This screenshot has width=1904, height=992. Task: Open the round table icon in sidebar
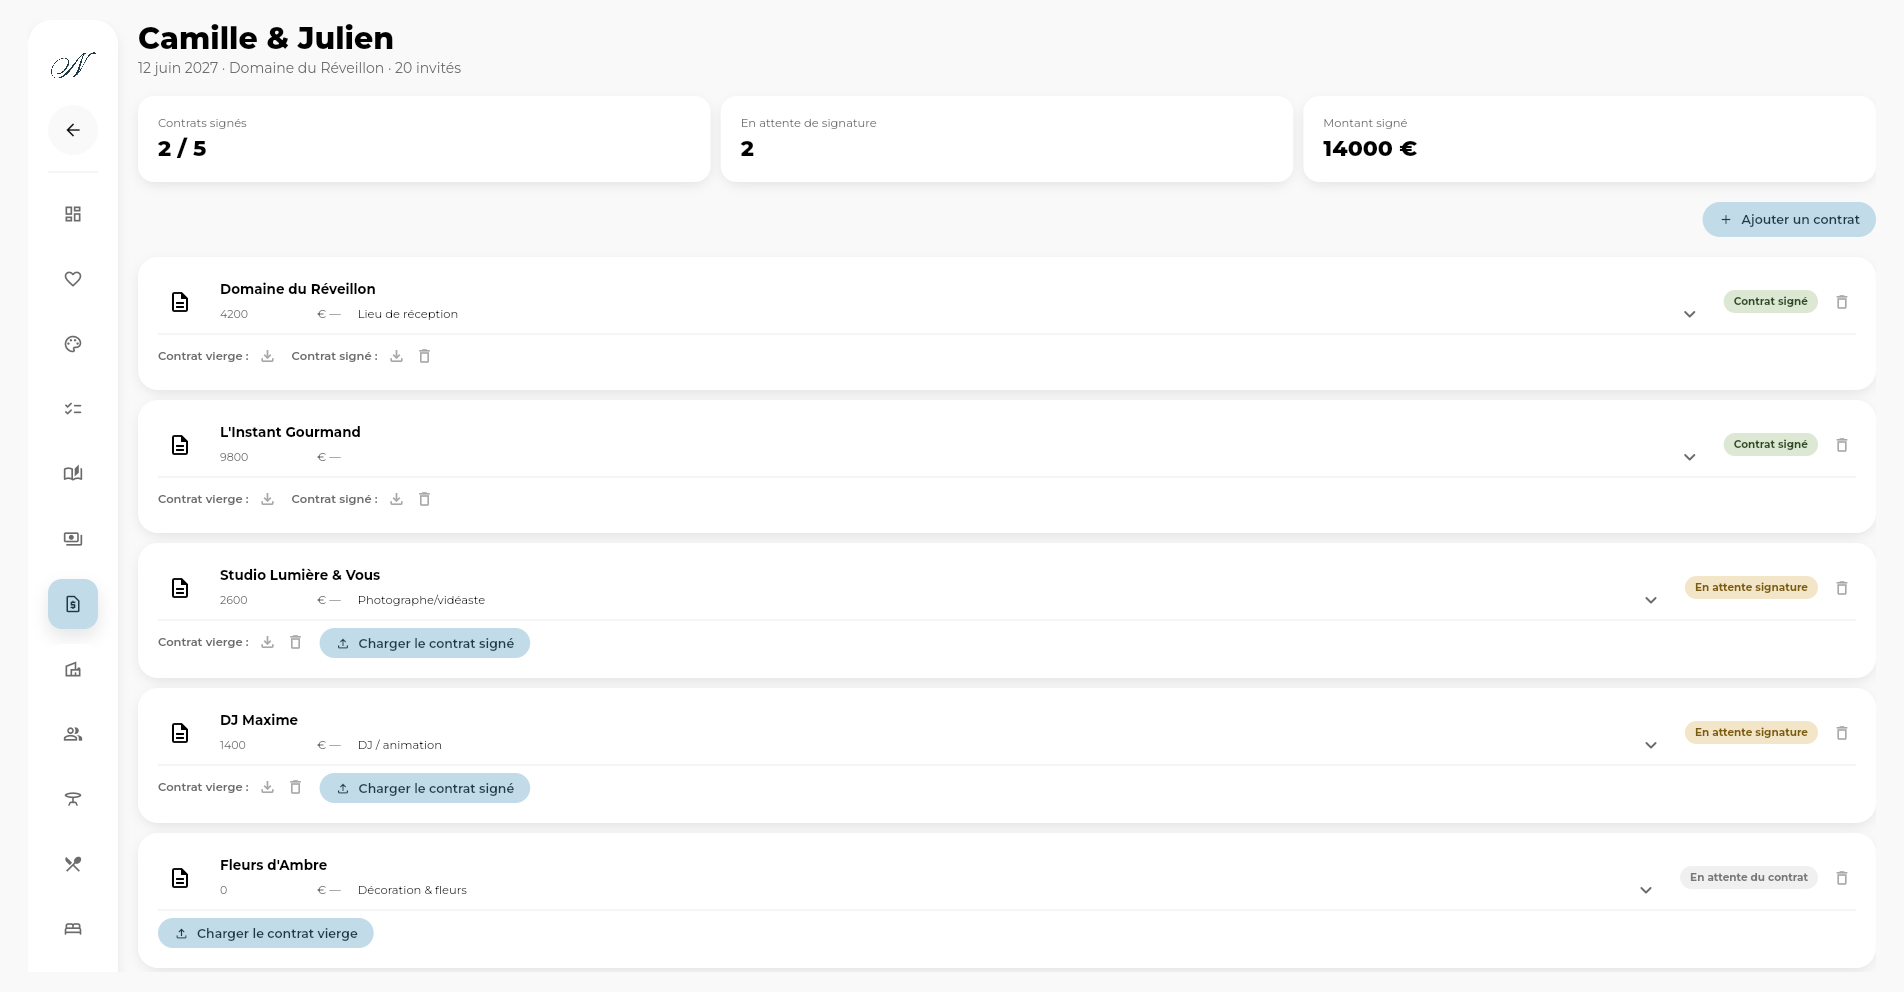coord(73,799)
